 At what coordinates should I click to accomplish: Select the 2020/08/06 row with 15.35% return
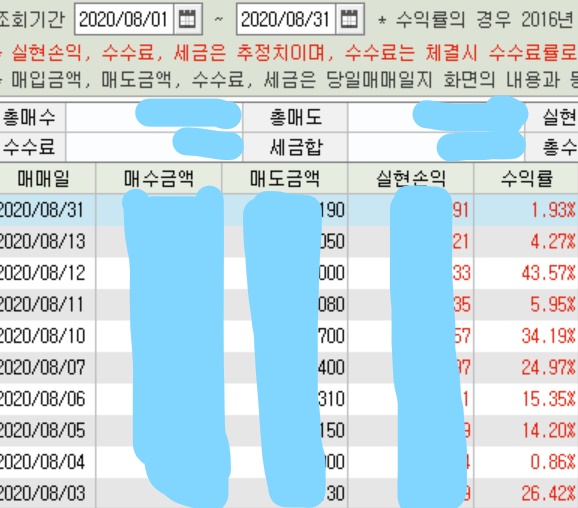[289, 399]
